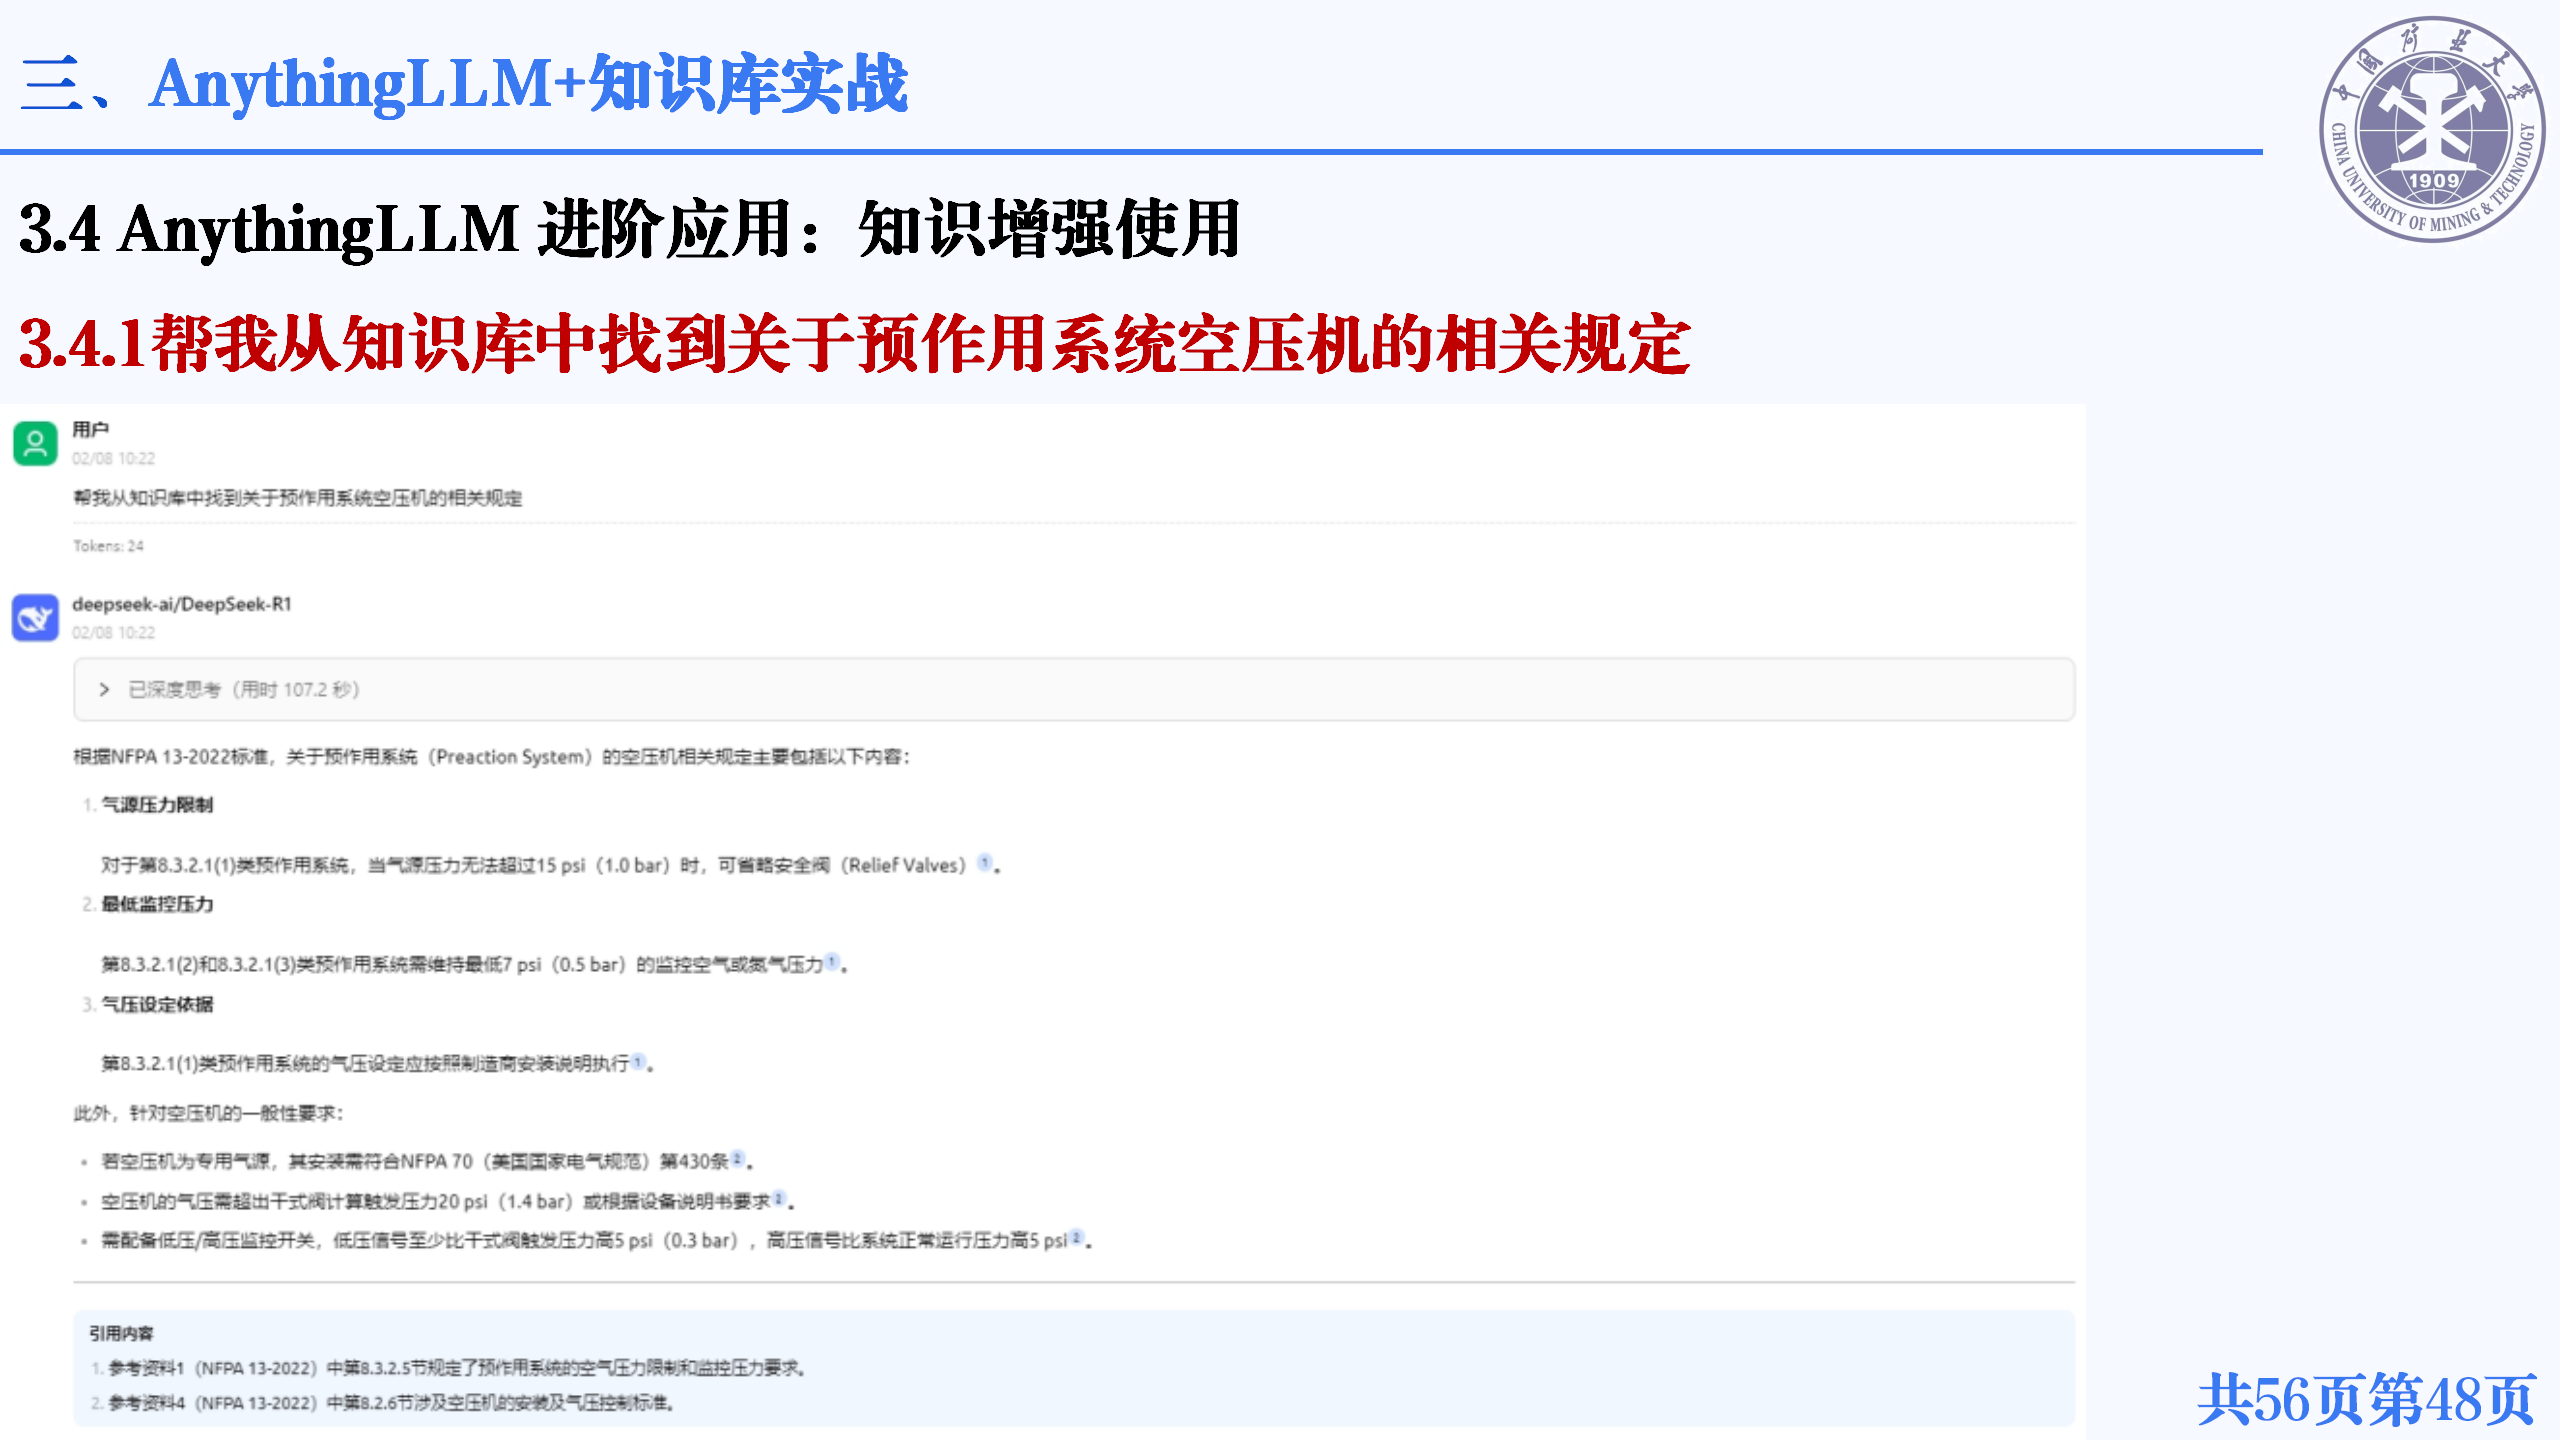
Task: Click user message '帮我从知识库中找到关于预作用系统空压机的相关规定'
Action: click(x=297, y=498)
